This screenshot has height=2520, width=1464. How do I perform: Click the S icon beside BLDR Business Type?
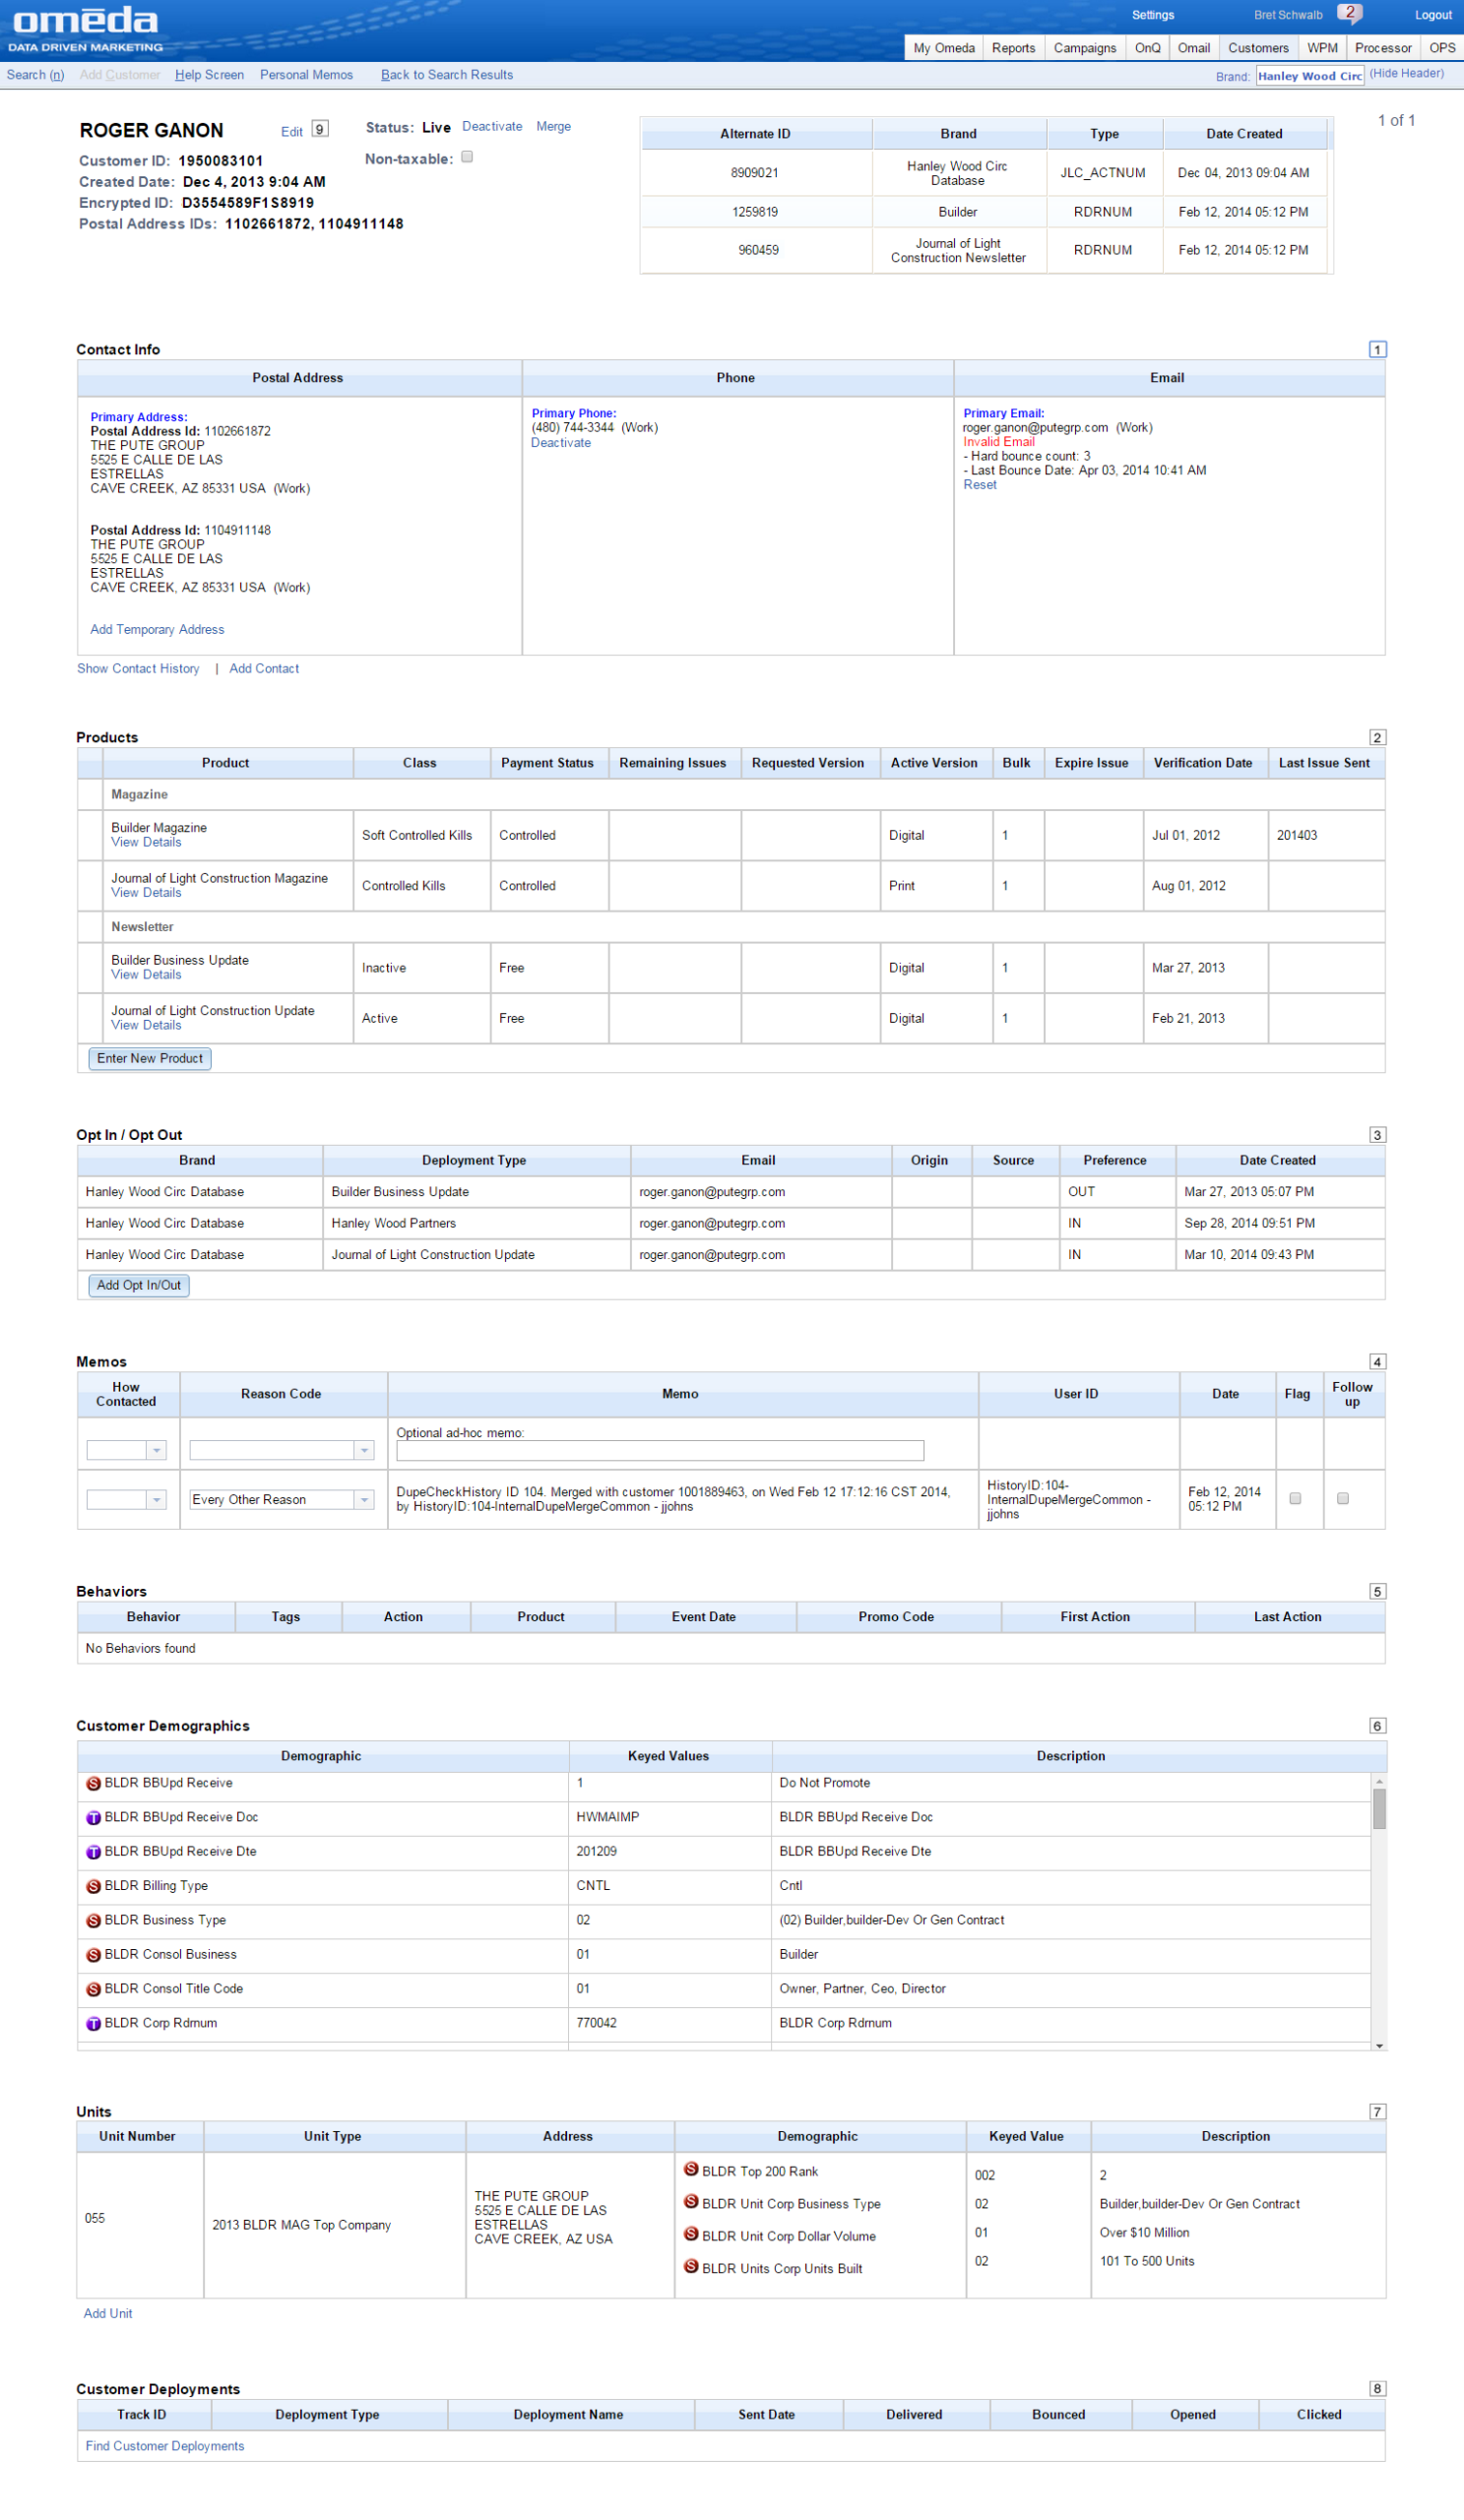click(93, 1921)
